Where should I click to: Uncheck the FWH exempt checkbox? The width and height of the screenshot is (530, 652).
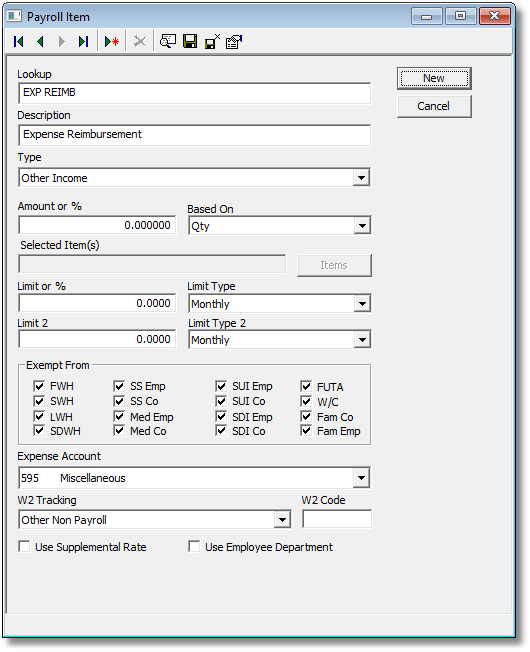[39, 386]
